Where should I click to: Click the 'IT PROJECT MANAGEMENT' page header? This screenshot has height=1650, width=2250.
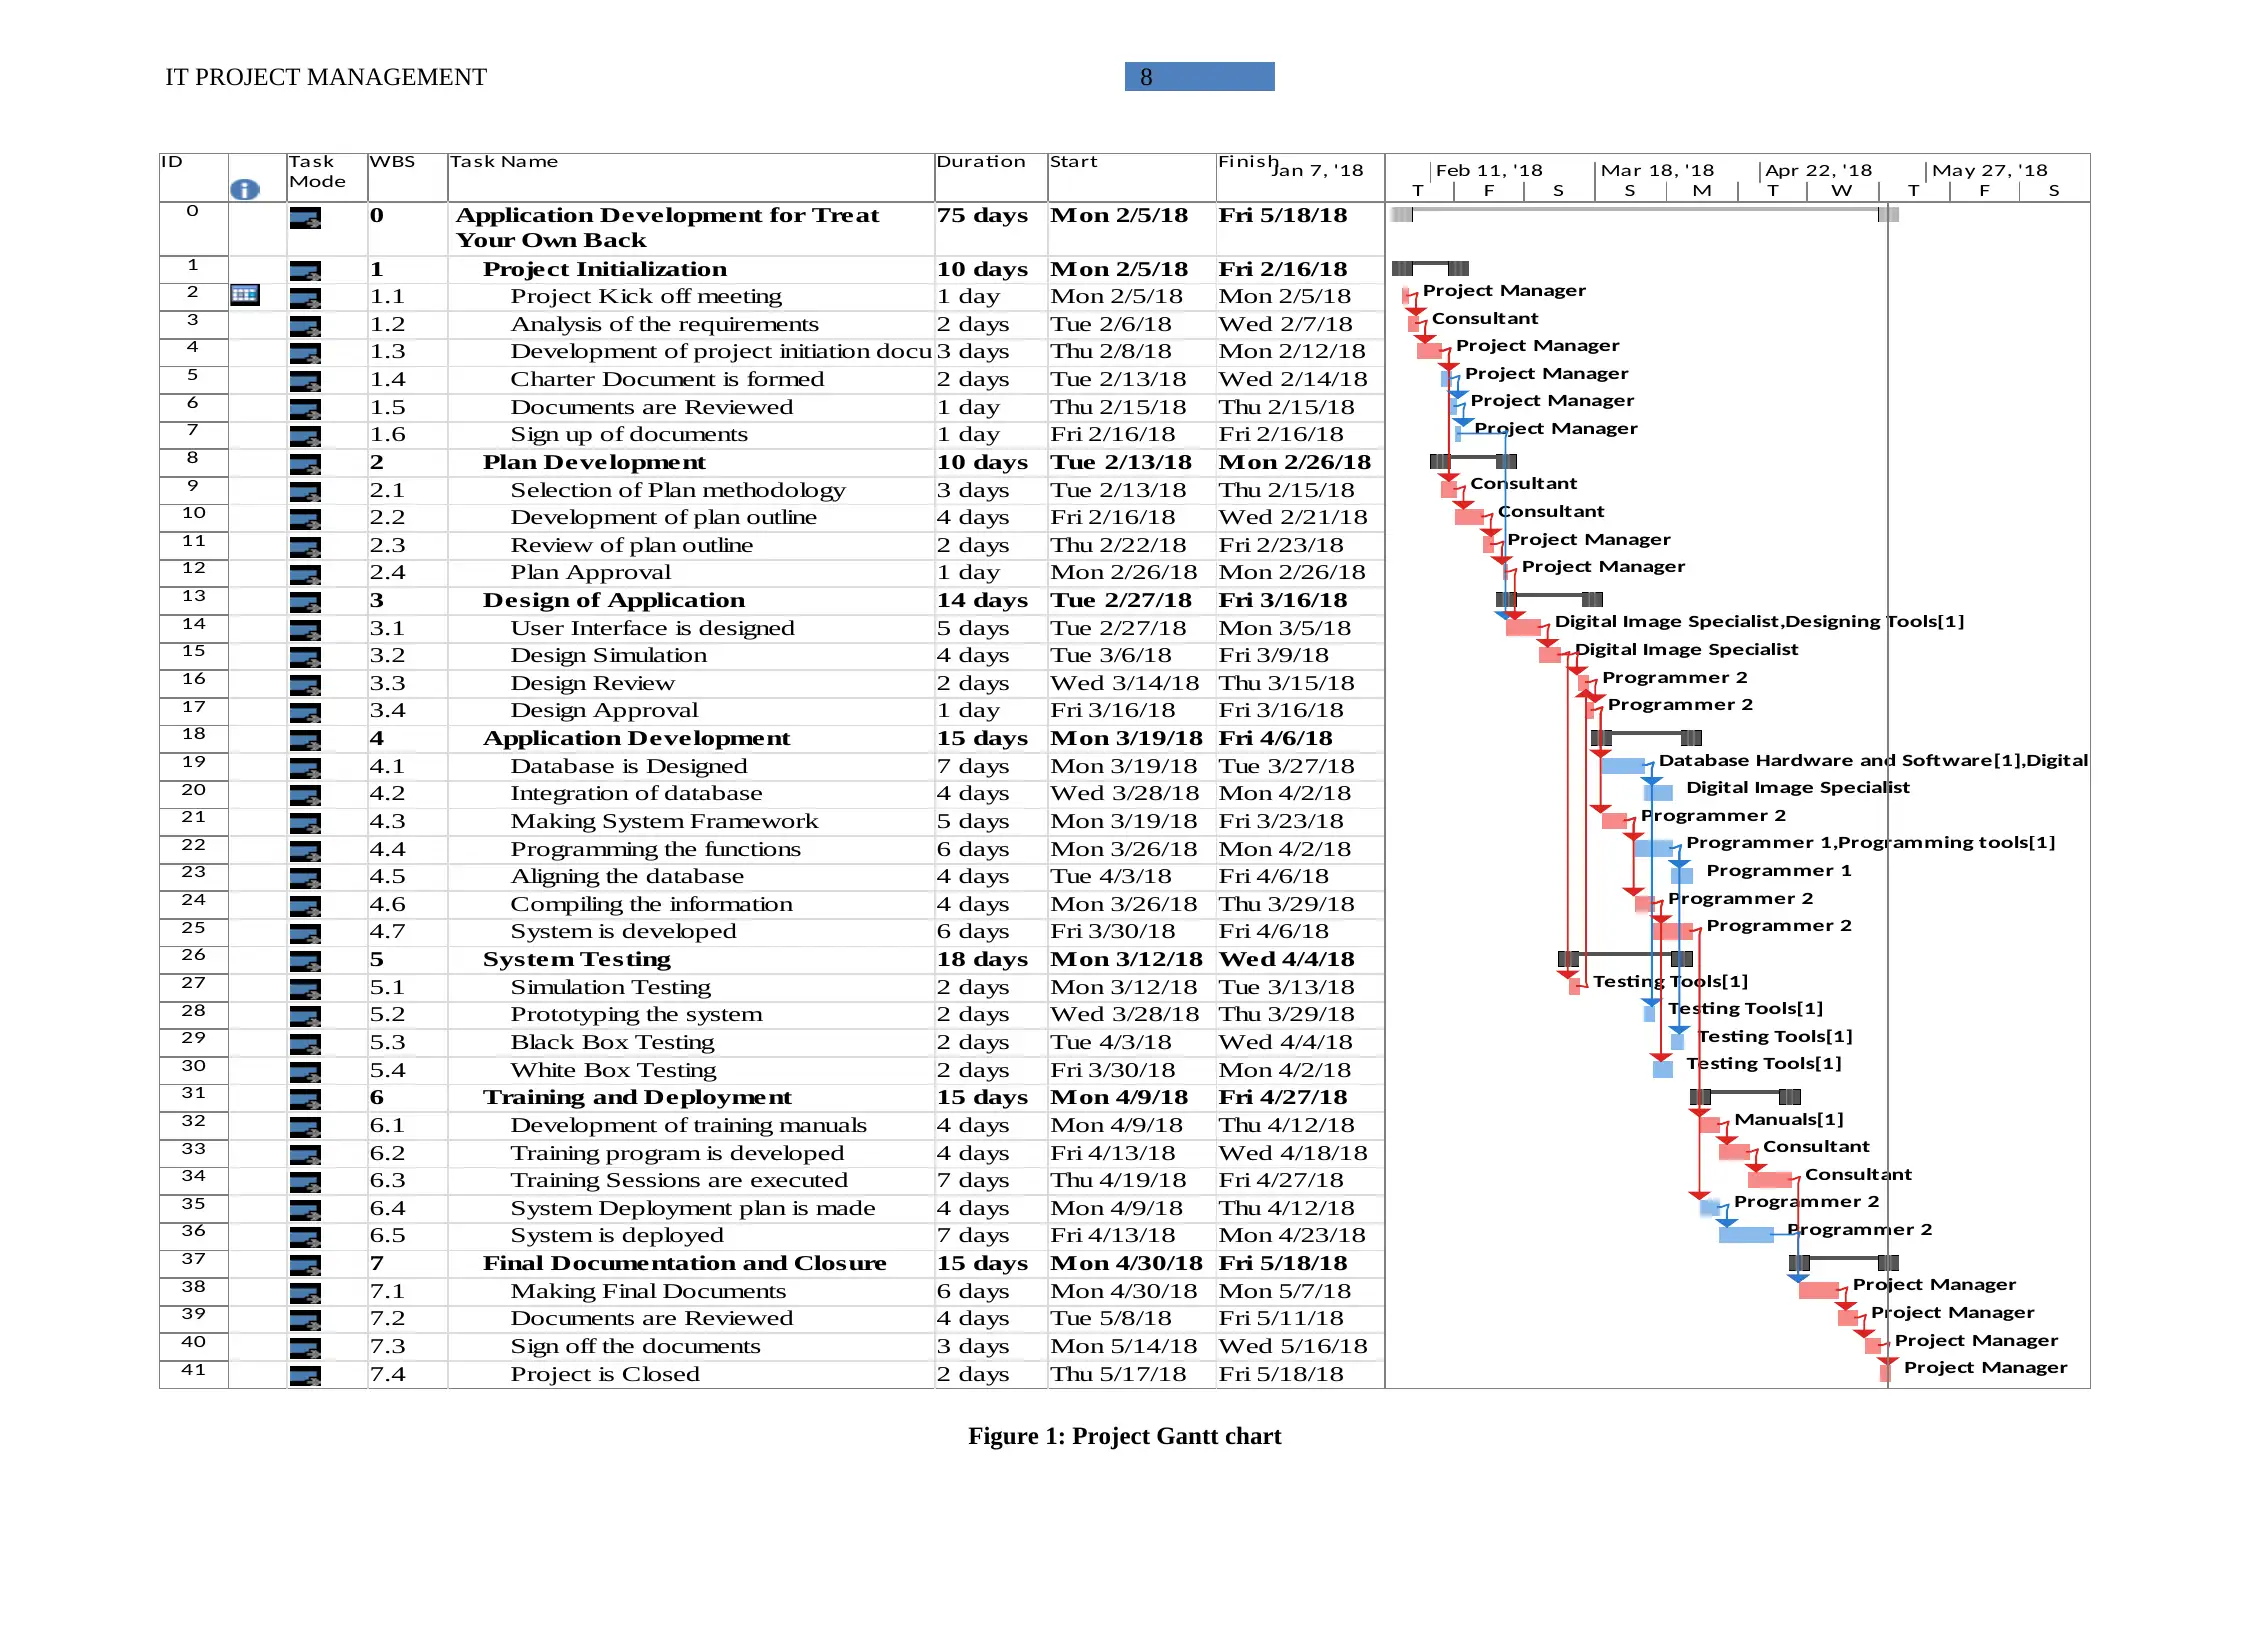[326, 77]
